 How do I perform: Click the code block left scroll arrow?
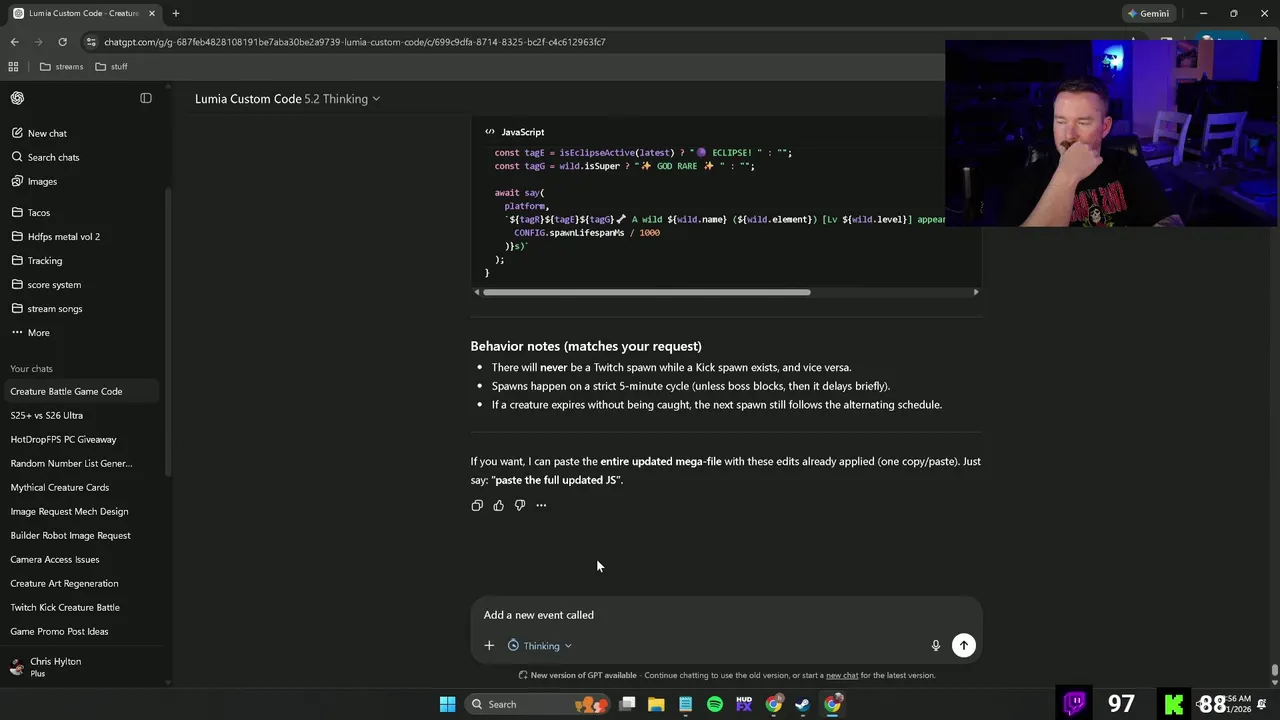point(477,292)
